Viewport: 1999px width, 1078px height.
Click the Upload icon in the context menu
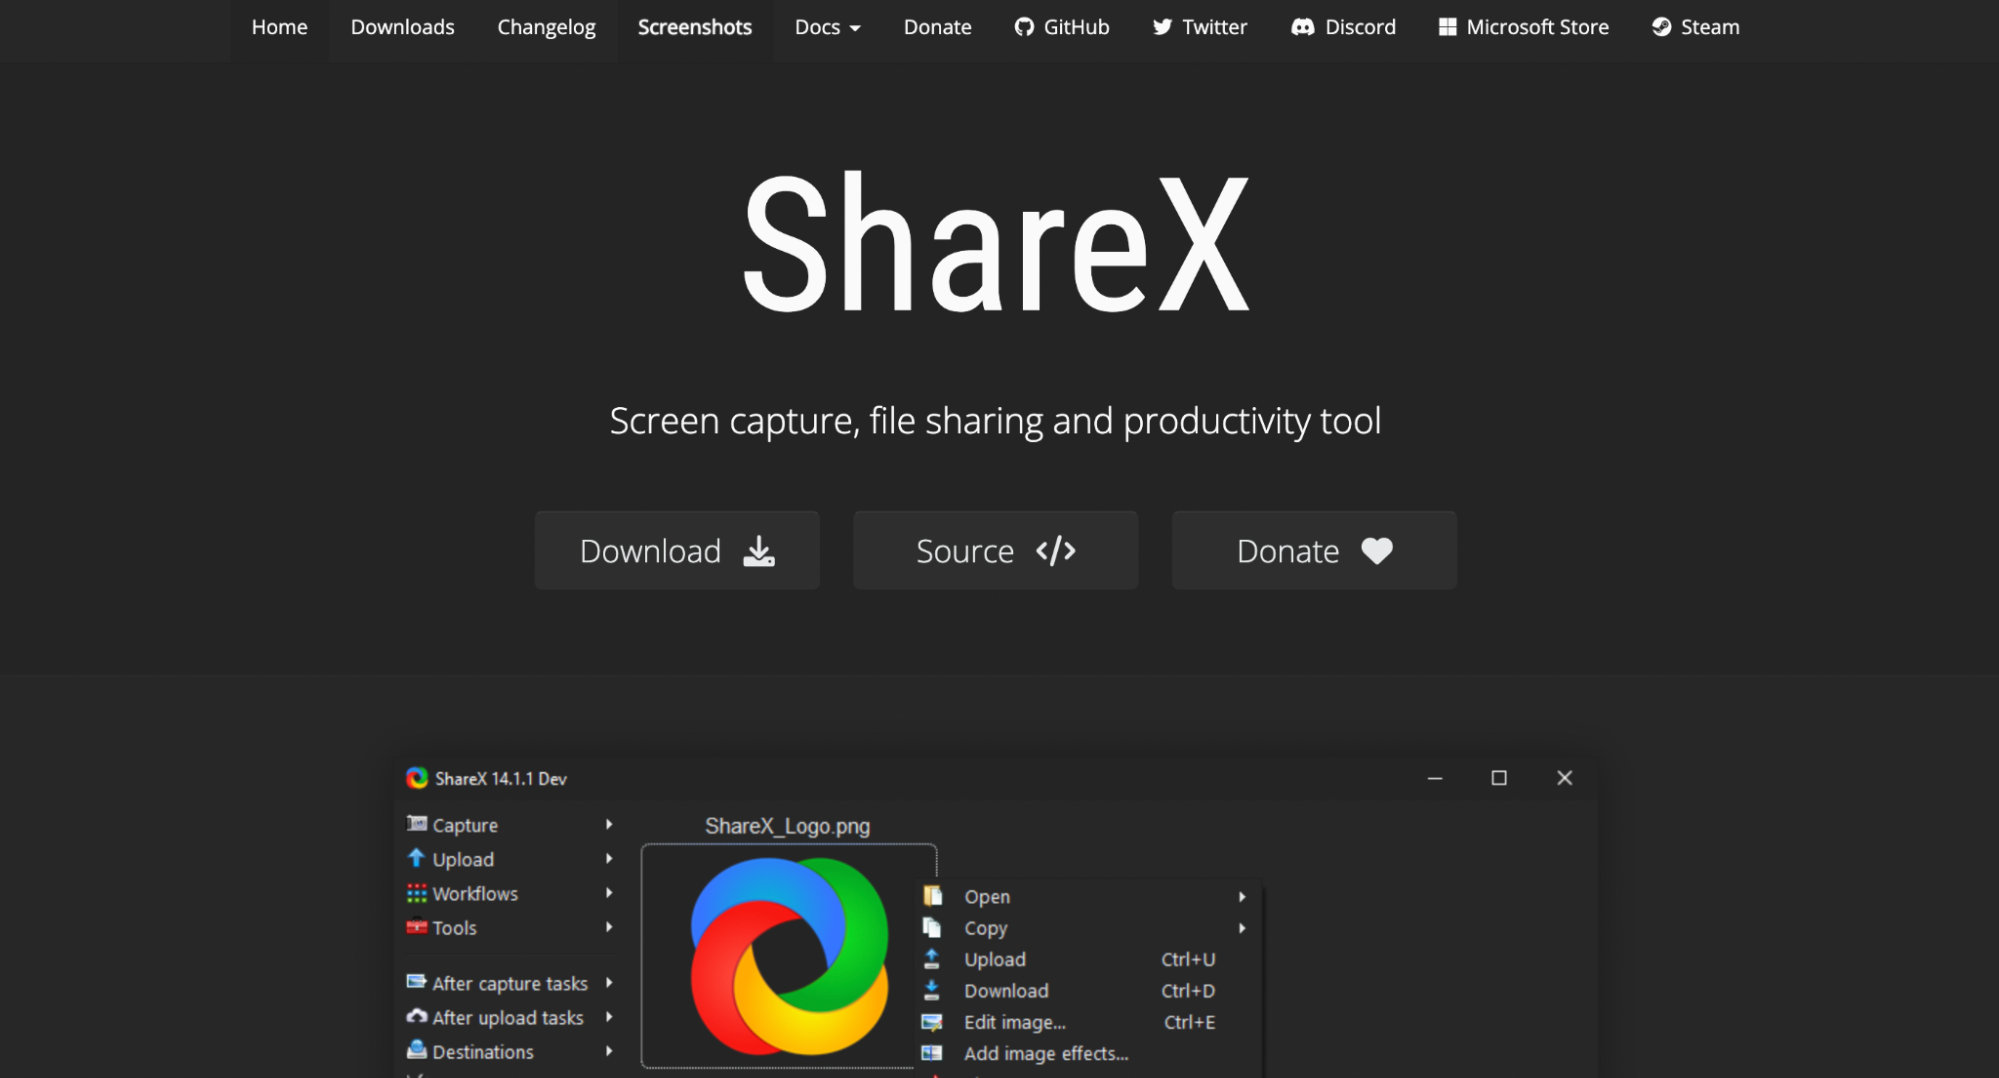tap(932, 959)
